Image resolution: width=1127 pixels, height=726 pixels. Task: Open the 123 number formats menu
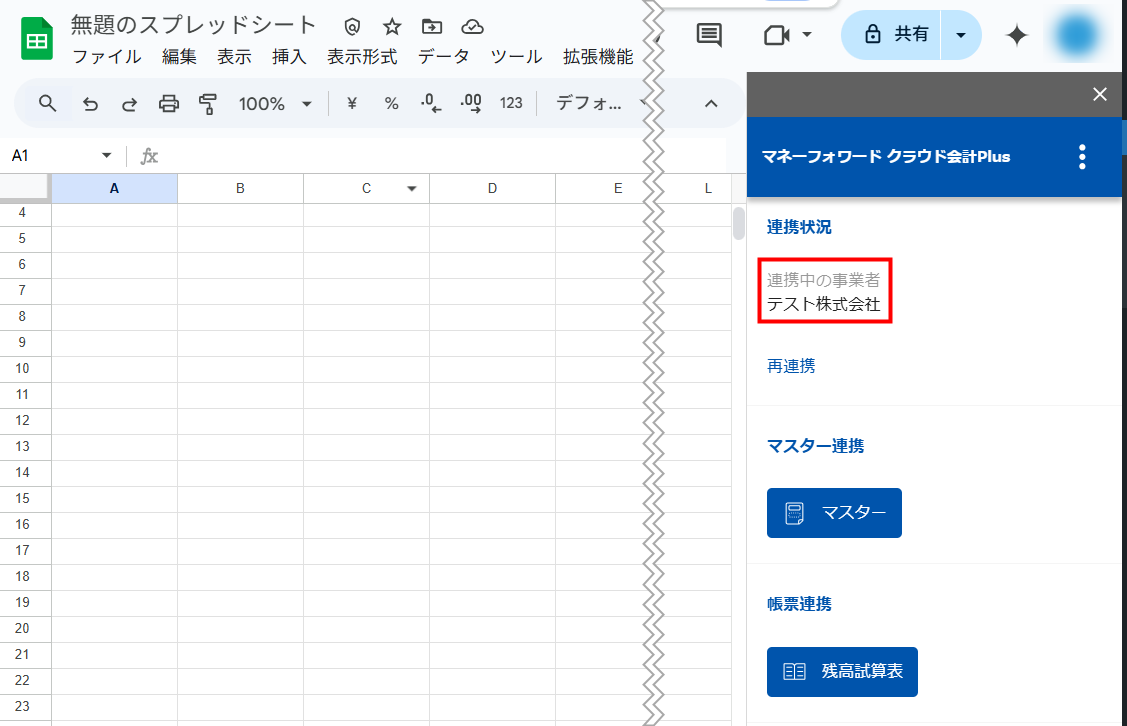pyautogui.click(x=511, y=104)
